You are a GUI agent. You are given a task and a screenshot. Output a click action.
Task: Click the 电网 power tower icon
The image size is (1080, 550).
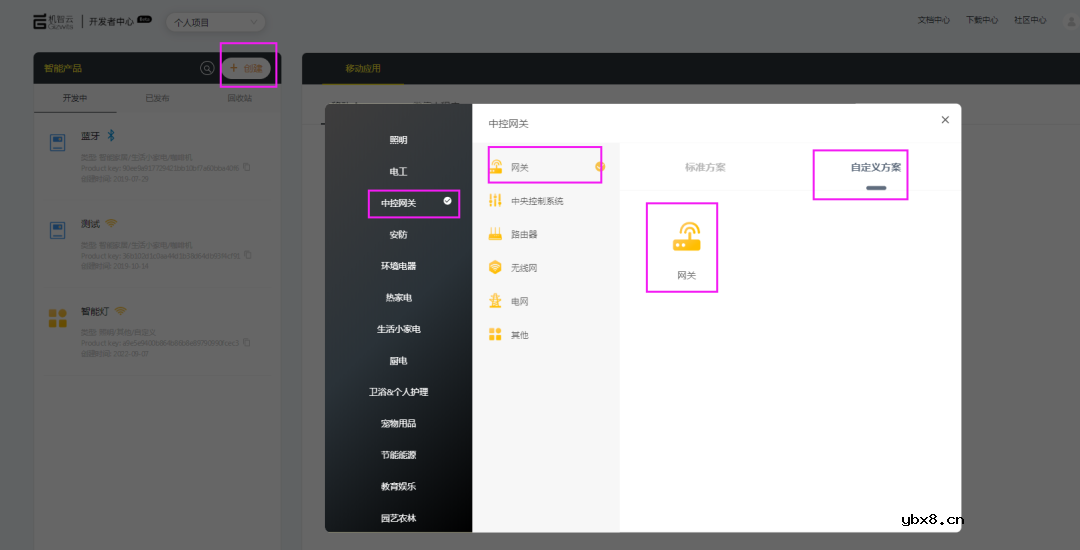coord(495,300)
